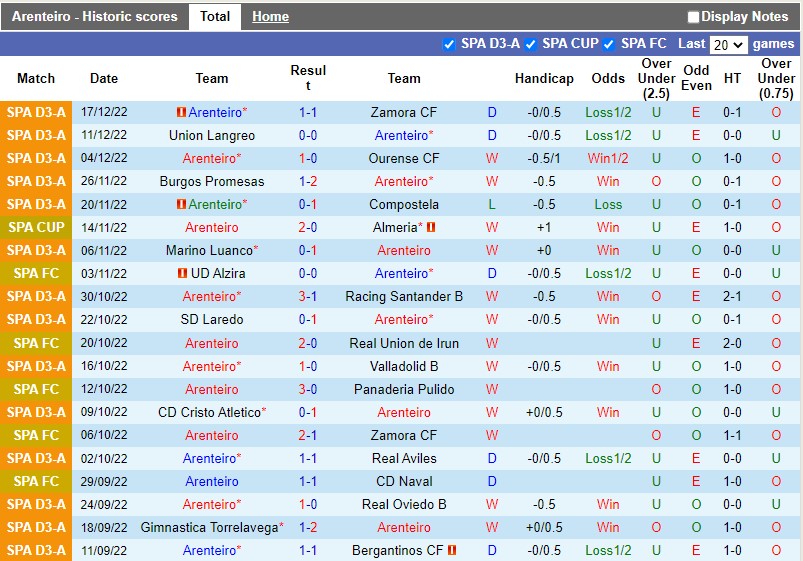Screen dimensions: 803x561
Task: Switch to the Home tab
Action: [x=270, y=16]
